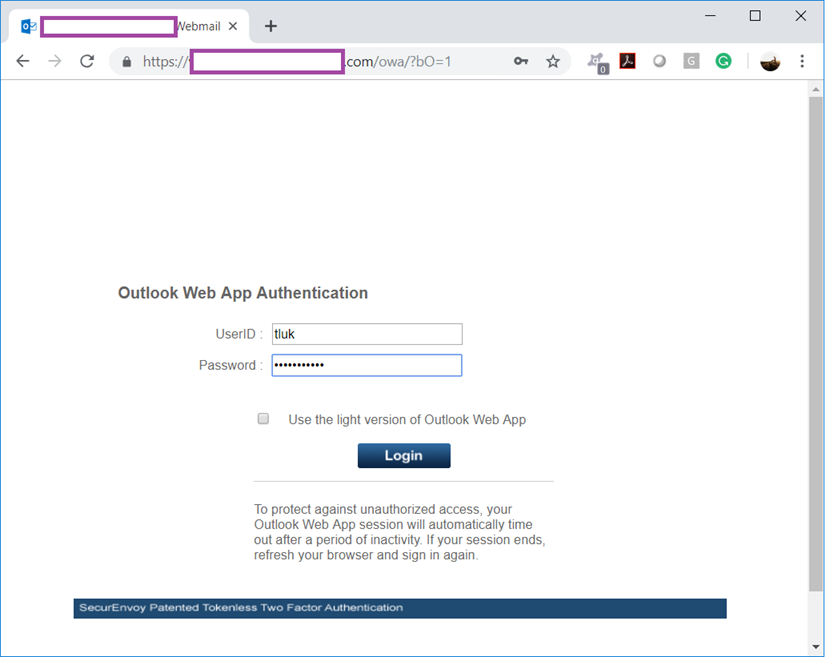The height and width of the screenshot is (657, 826).
Task: Click the Login button
Action: pyautogui.click(x=404, y=455)
